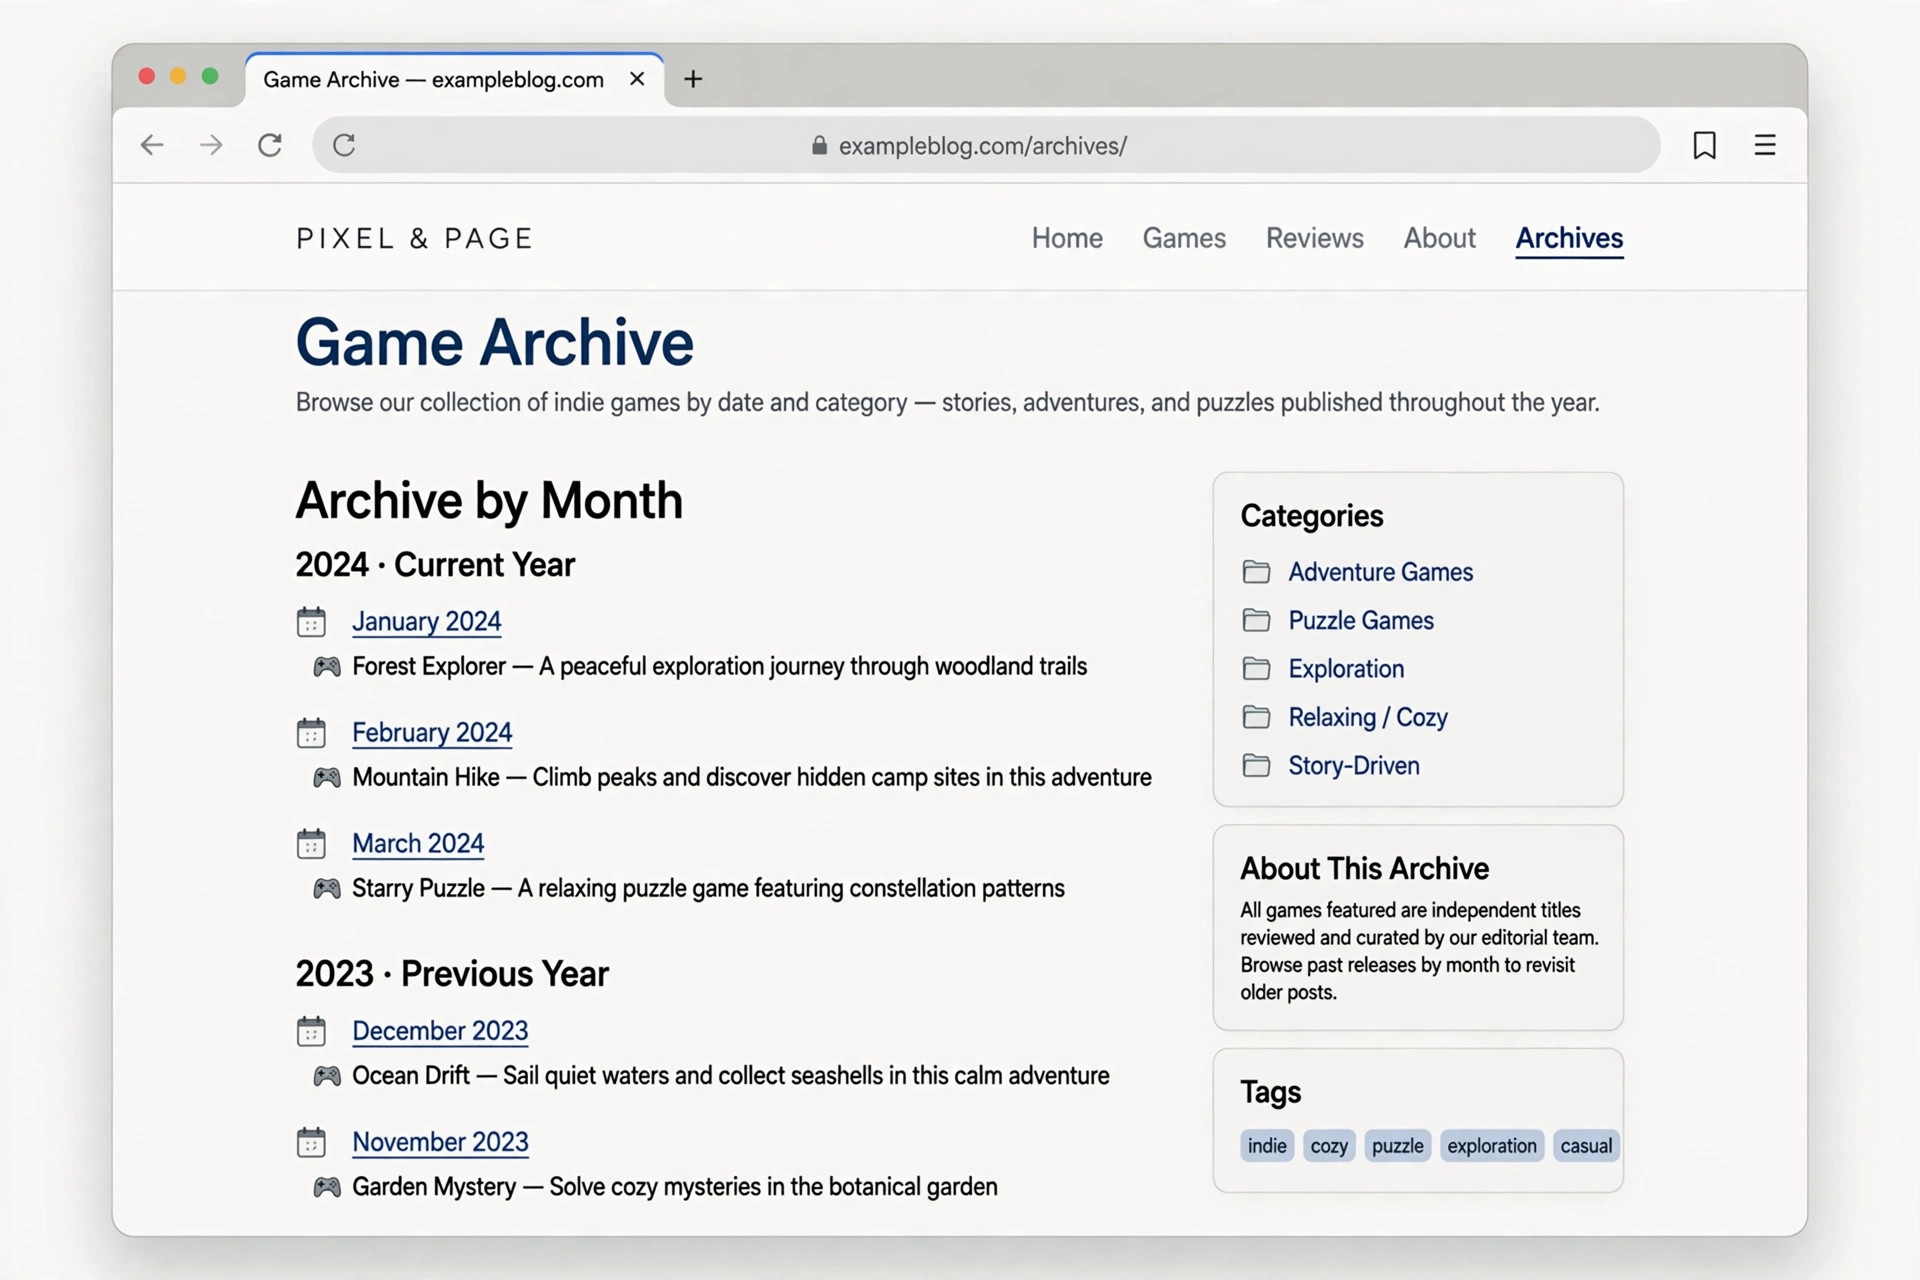Click folder icon beside Adventure Games
This screenshot has height=1280, width=1920.
[1256, 572]
